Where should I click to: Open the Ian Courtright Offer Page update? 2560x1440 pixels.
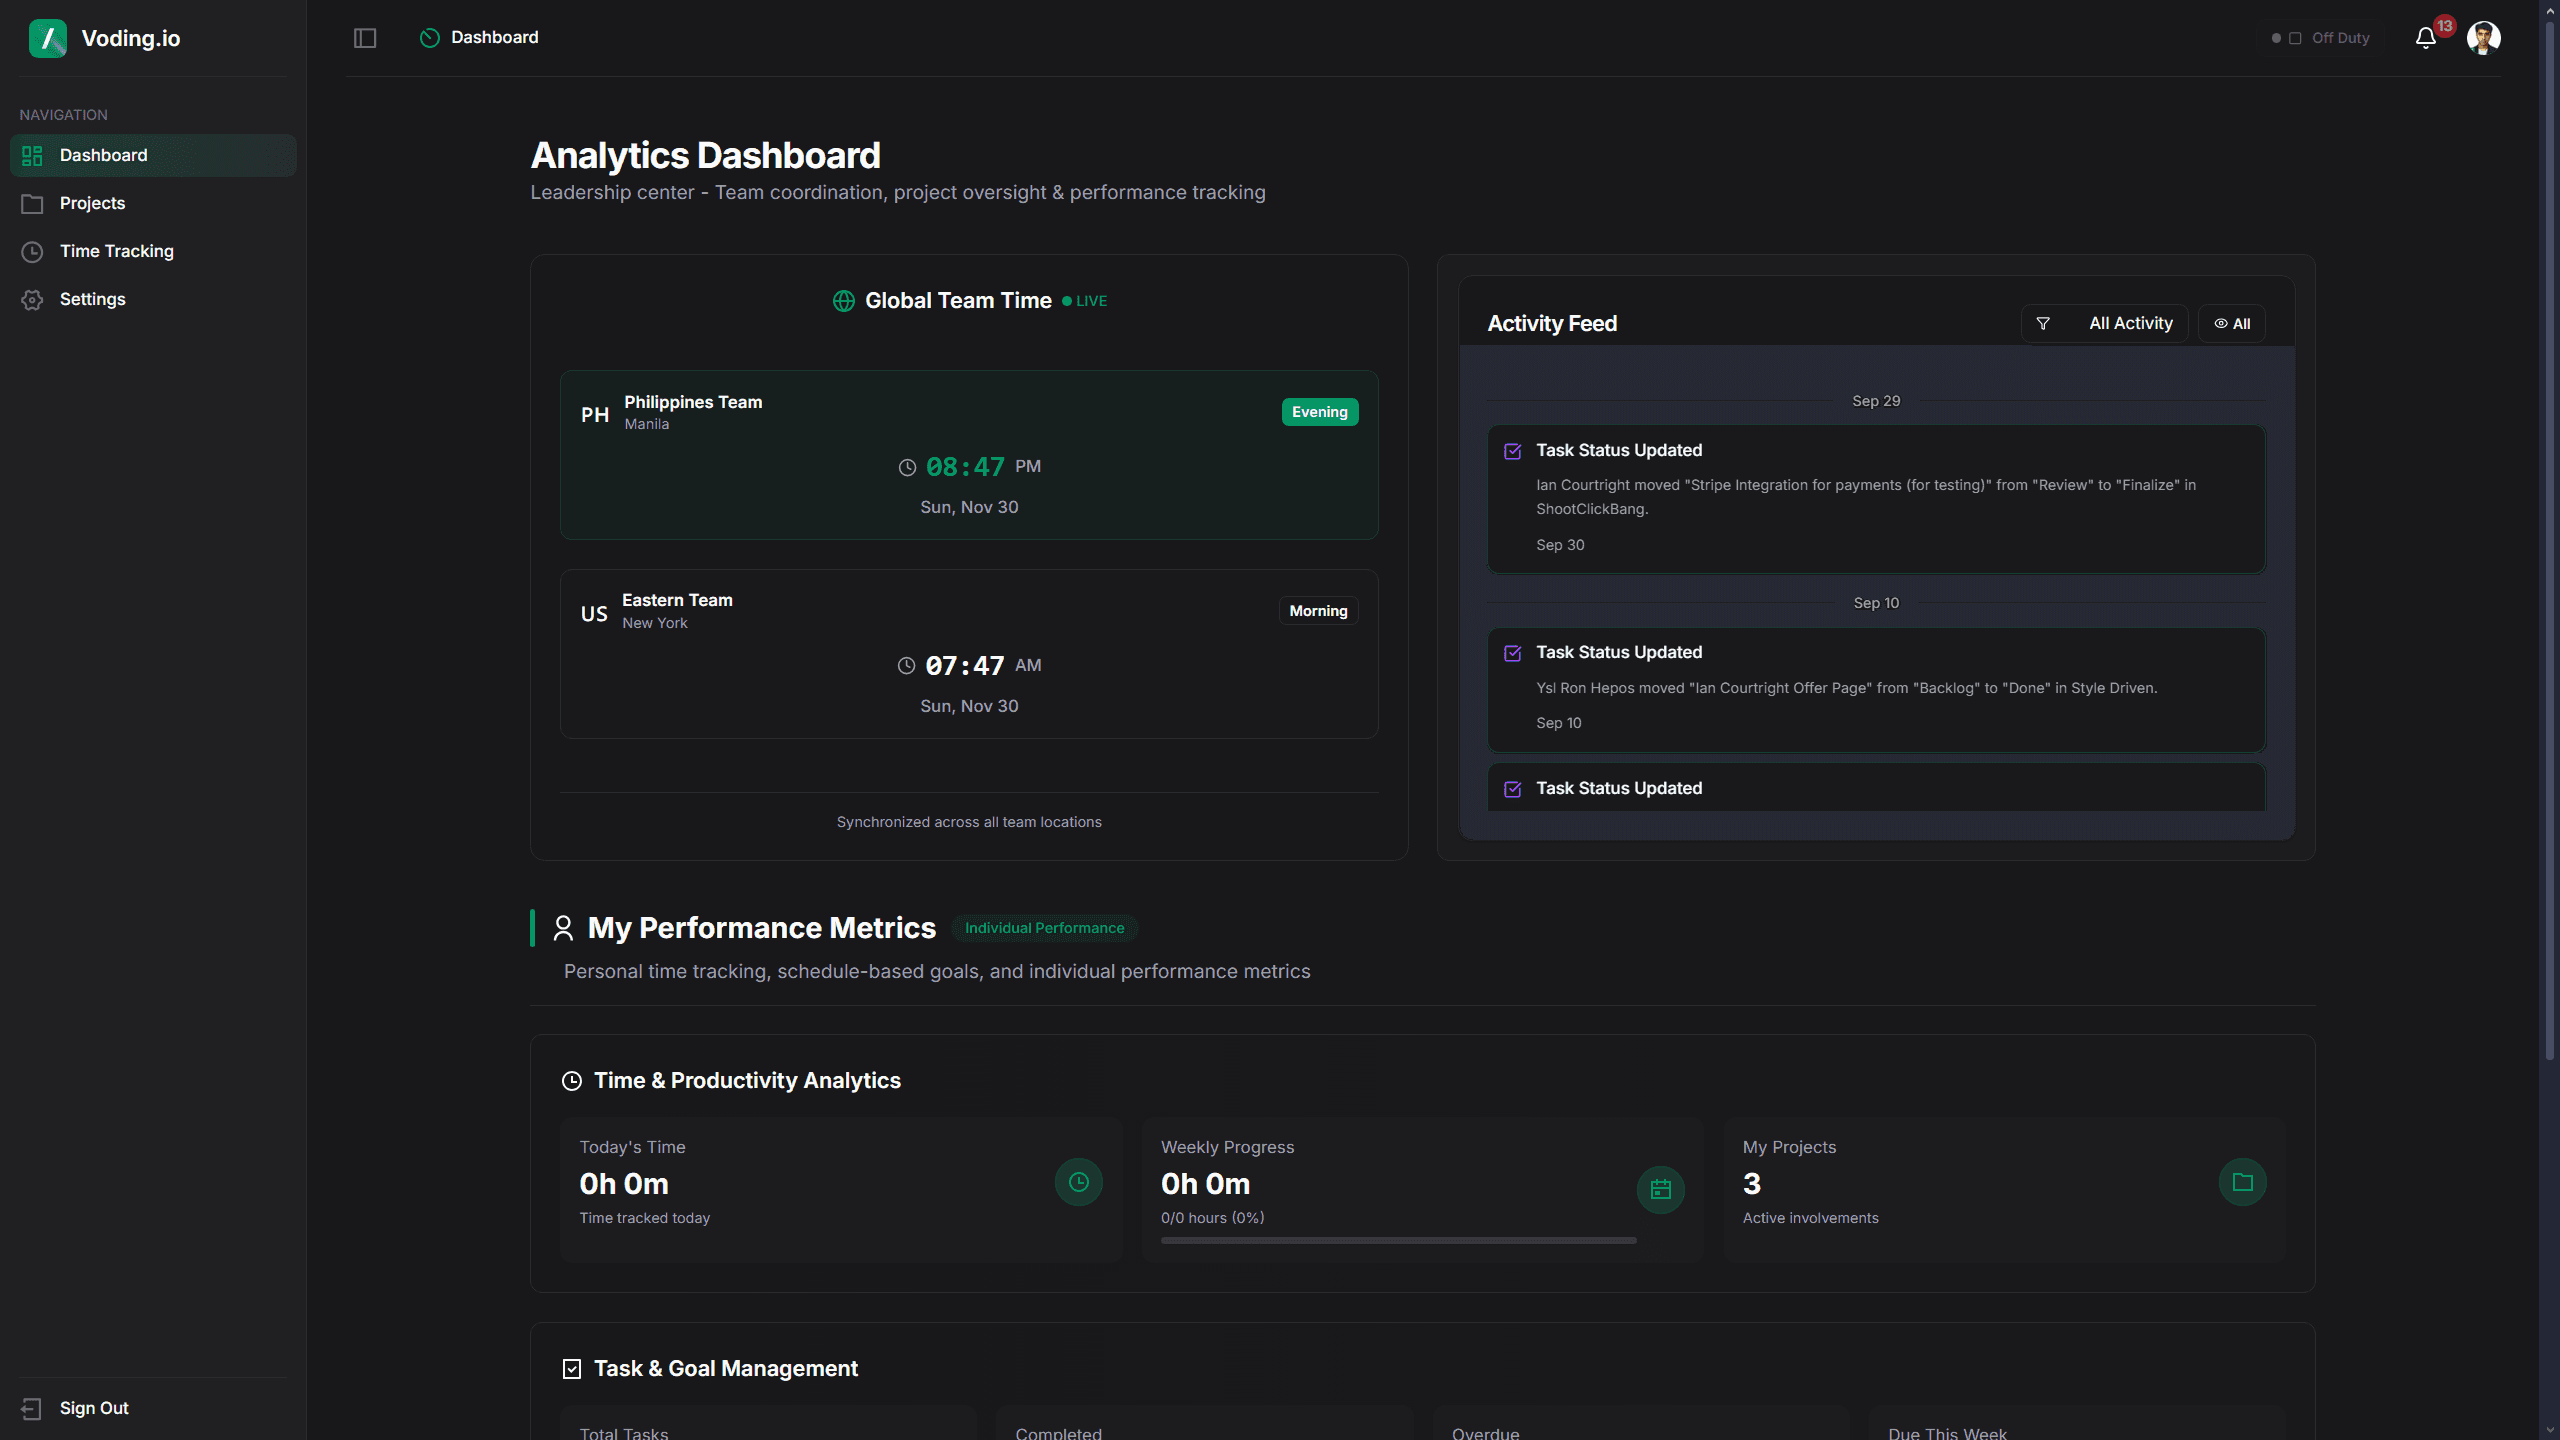(x=1876, y=690)
